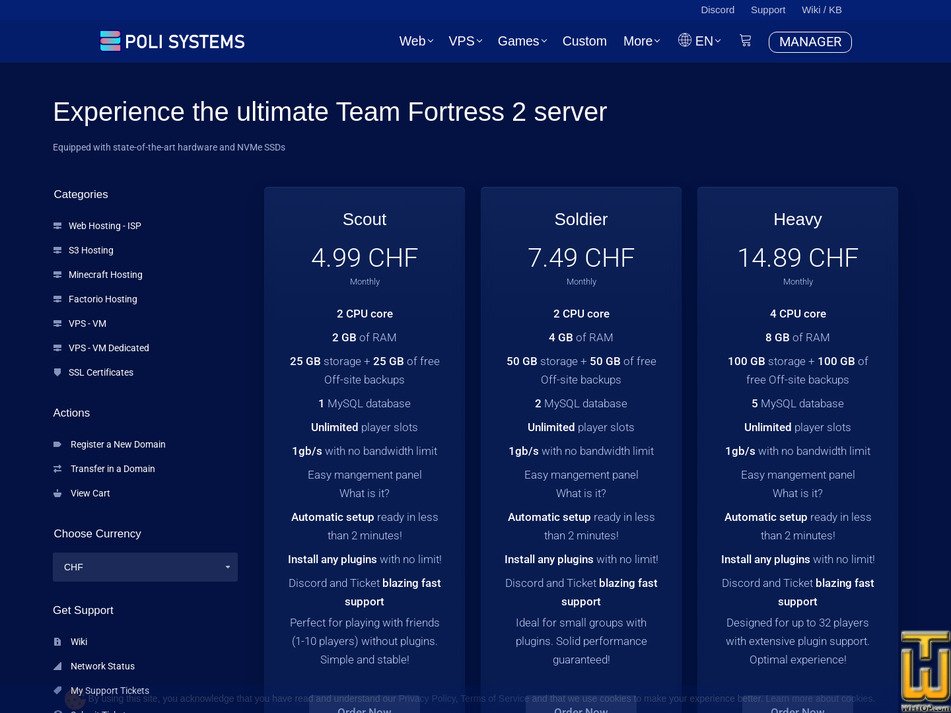Open the Custom menu item
The image size is (951, 713).
(x=584, y=41)
